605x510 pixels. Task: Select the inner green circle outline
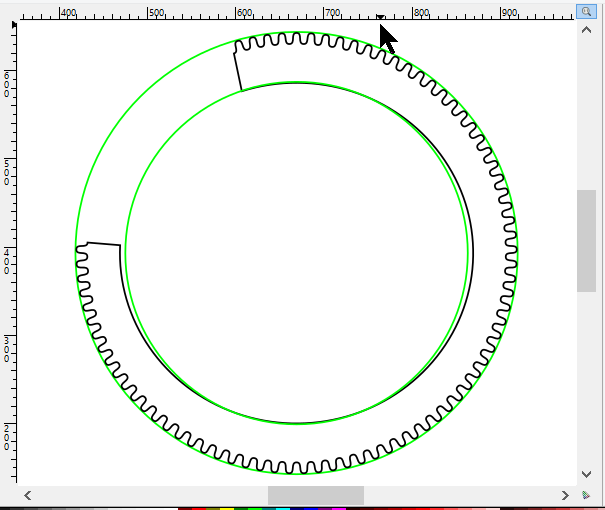point(125,255)
